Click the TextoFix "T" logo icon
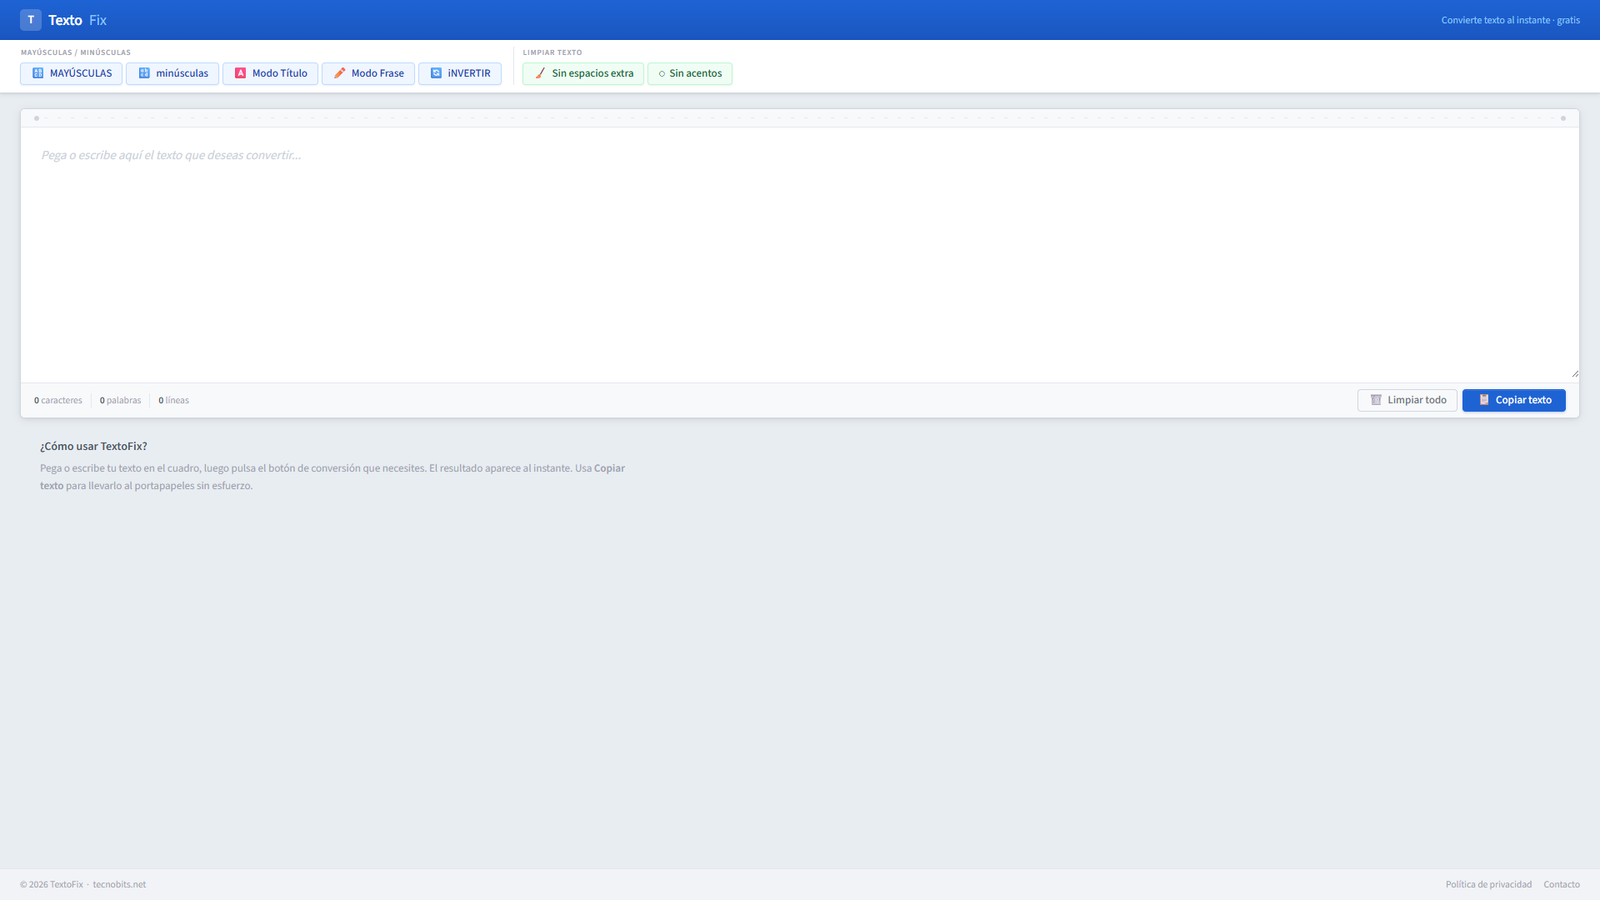Screen dimensions: 1600x900 click(30, 20)
